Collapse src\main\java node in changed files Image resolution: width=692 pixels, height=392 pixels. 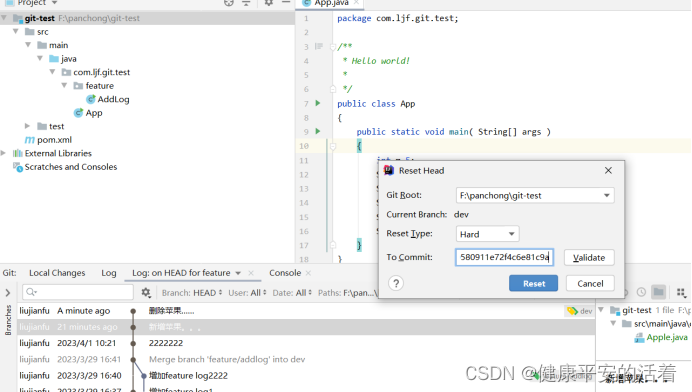coord(613,324)
